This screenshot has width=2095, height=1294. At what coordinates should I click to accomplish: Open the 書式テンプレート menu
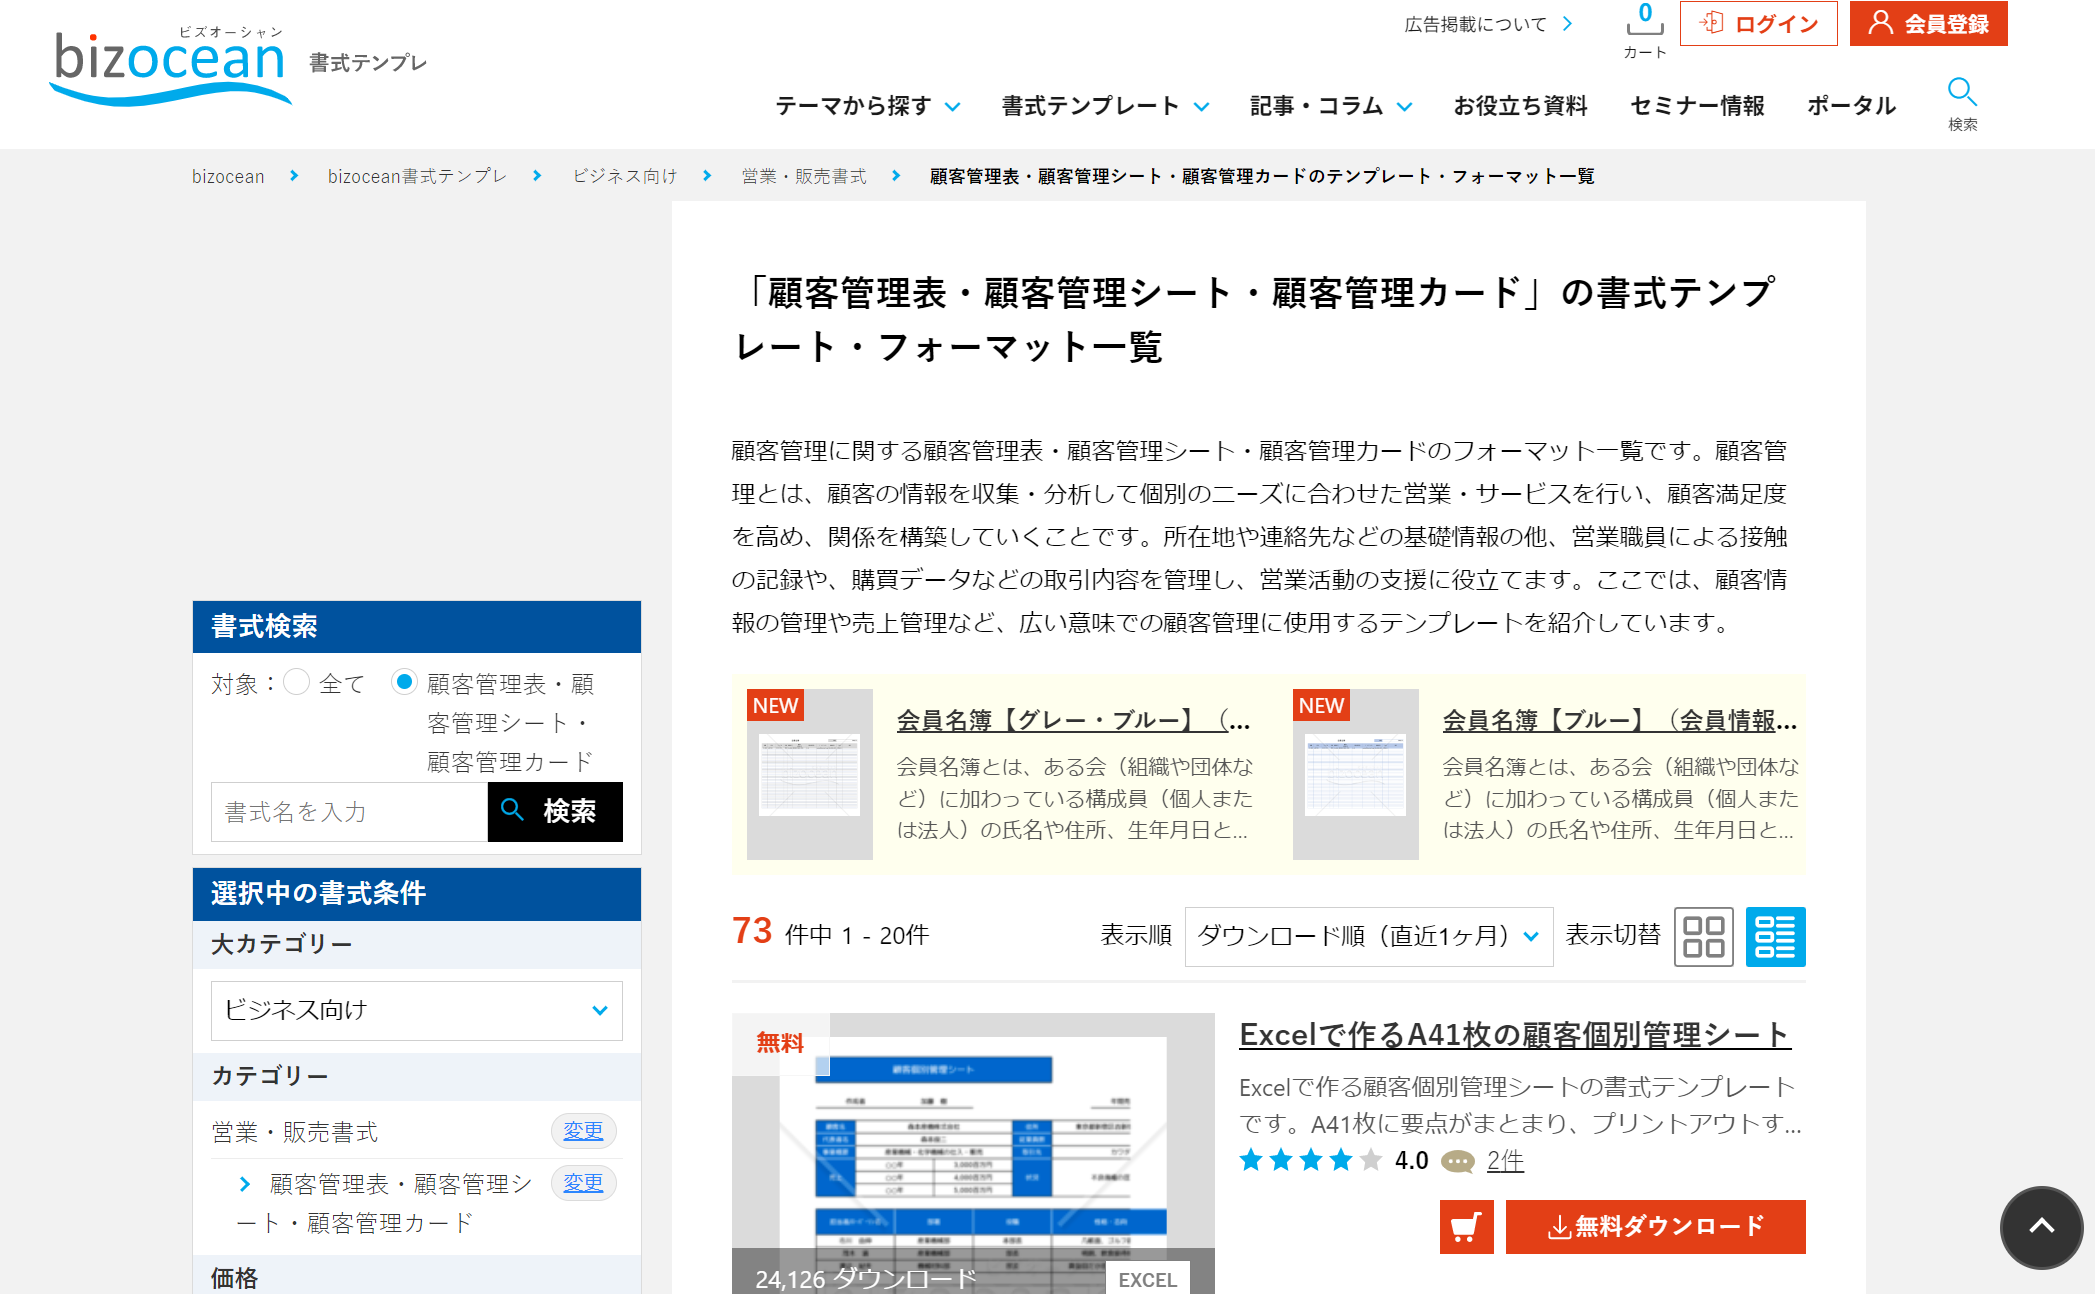1100,106
